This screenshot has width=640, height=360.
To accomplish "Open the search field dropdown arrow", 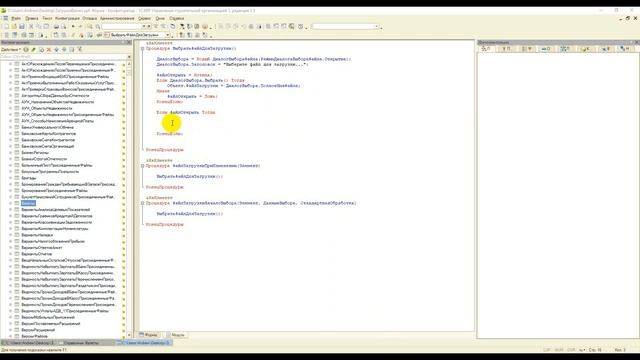I will tap(144, 27).
